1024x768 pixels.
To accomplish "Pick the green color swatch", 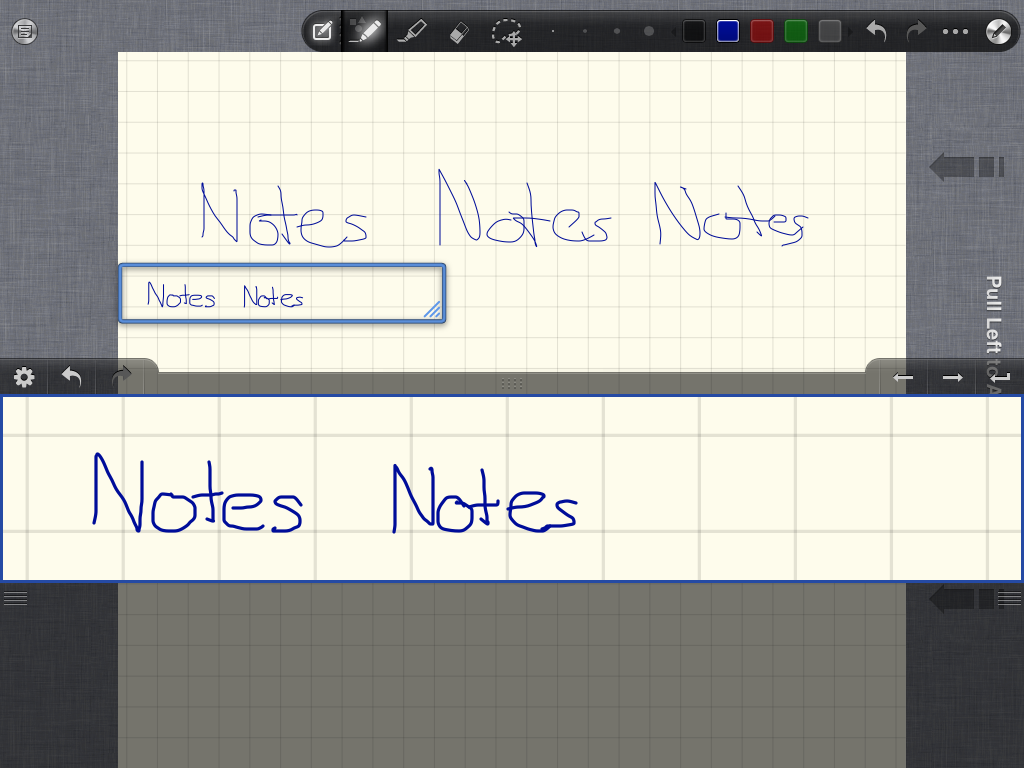I will pyautogui.click(x=795, y=31).
